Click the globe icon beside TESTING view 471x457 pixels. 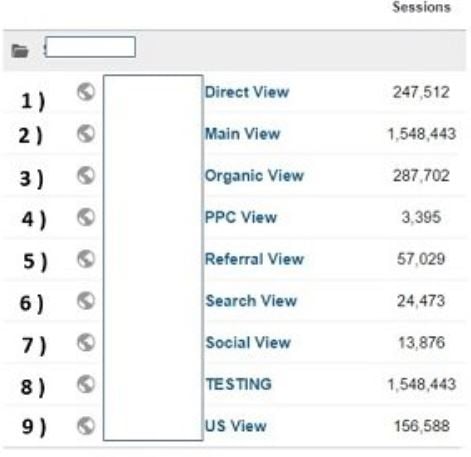pos(86,384)
